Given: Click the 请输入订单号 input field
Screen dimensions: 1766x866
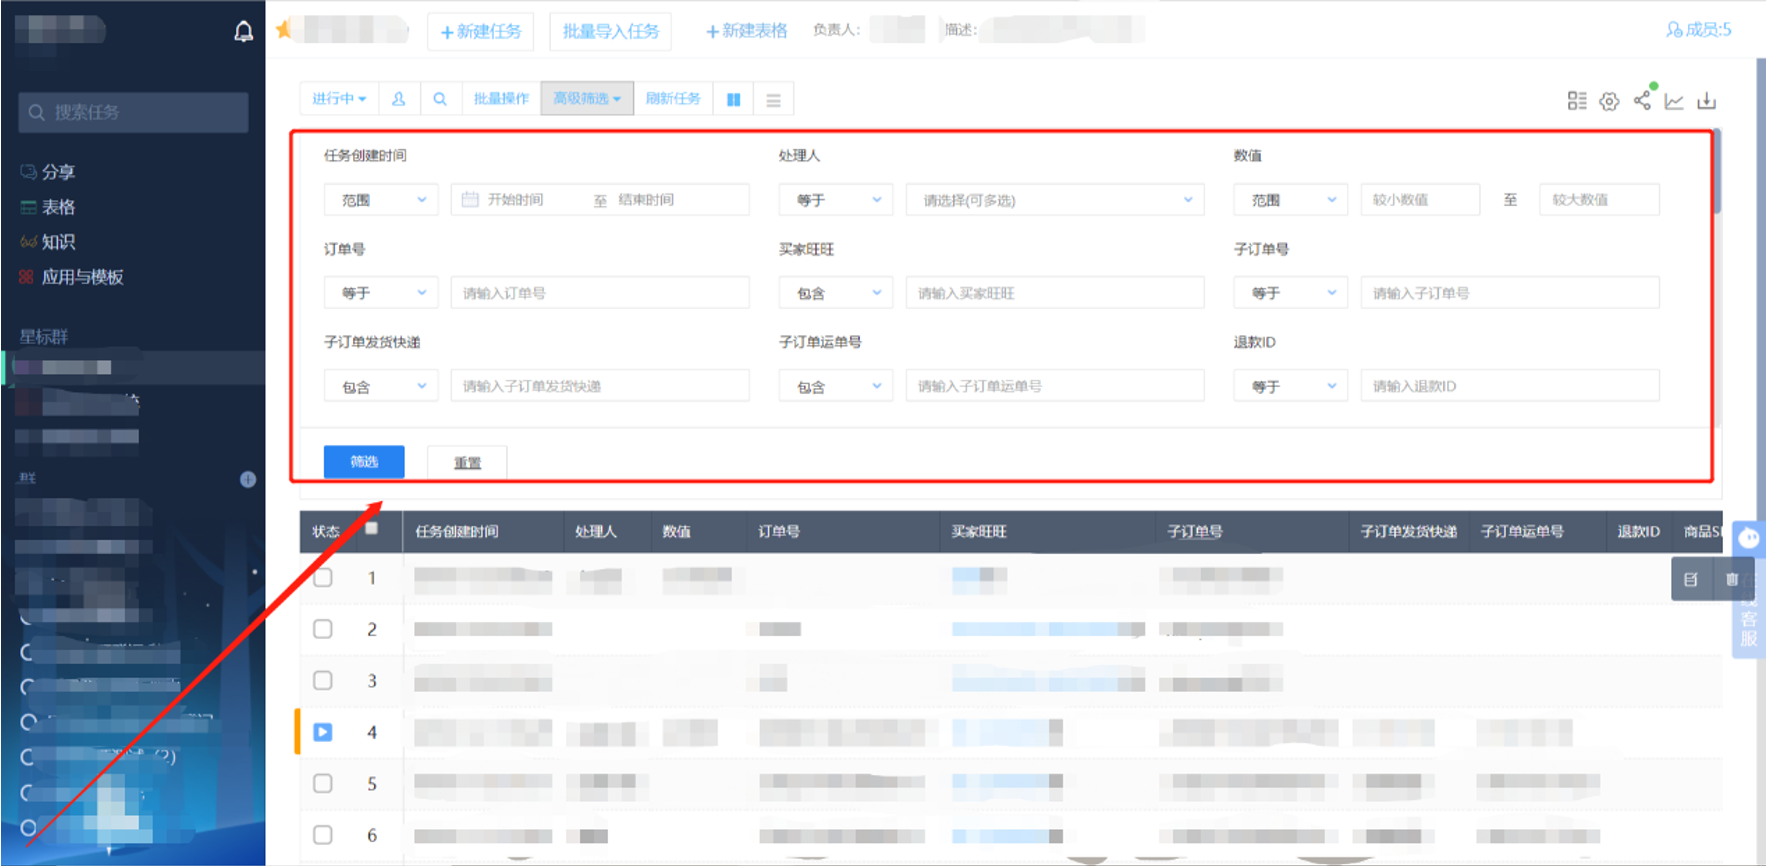Looking at the screenshot, I should click(x=600, y=293).
